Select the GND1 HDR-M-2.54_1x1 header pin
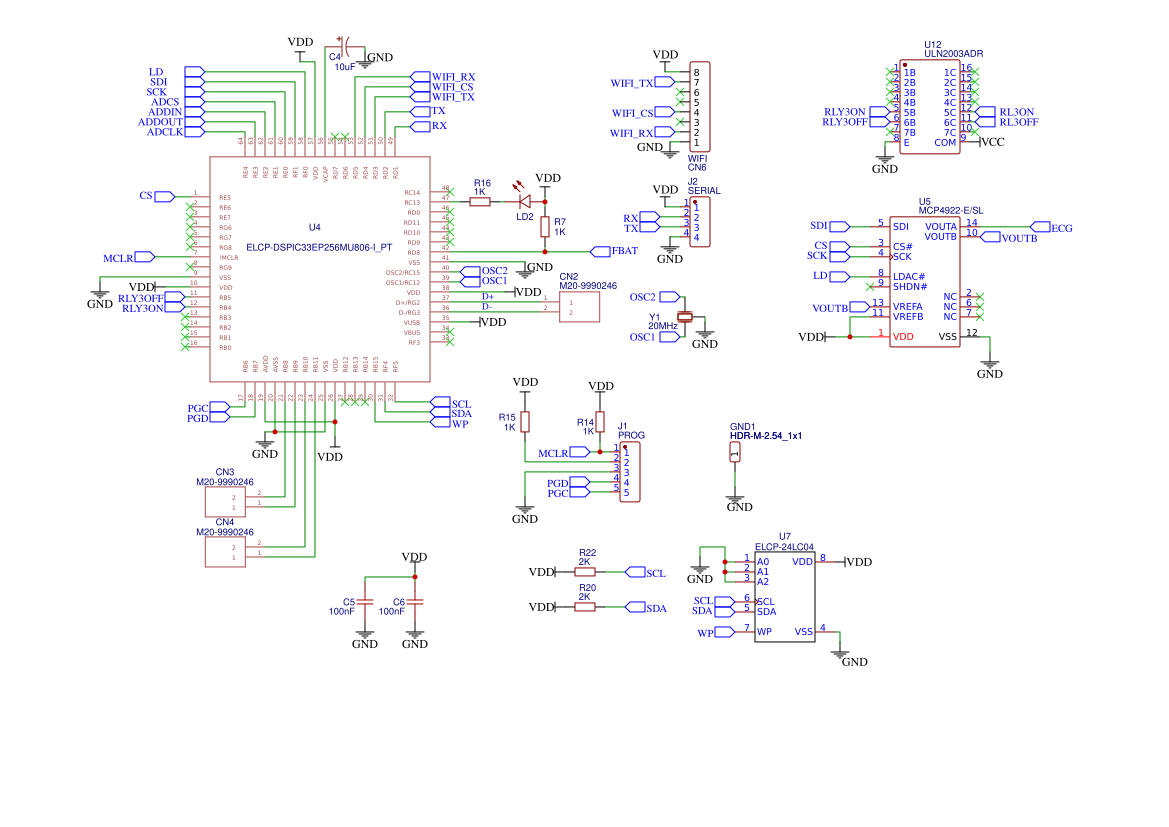Image resolution: width=1169 pixels, height=827 pixels. click(735, 452)
